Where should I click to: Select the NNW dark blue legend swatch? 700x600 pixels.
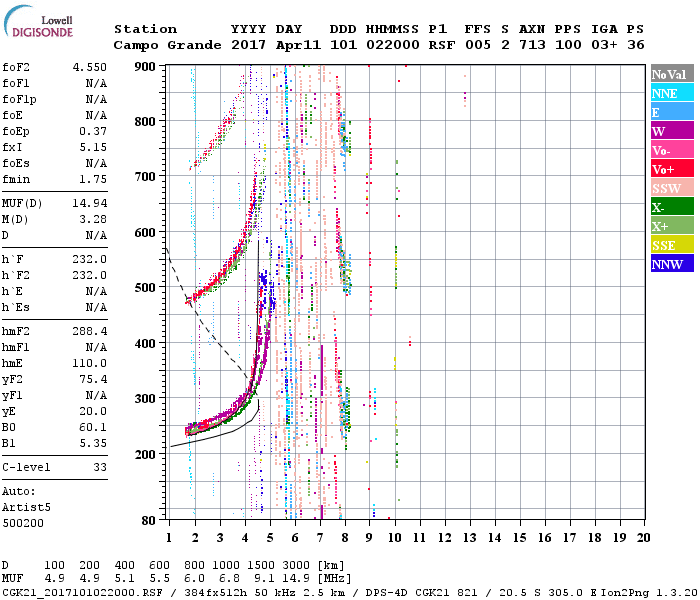[x=672, y=263]
